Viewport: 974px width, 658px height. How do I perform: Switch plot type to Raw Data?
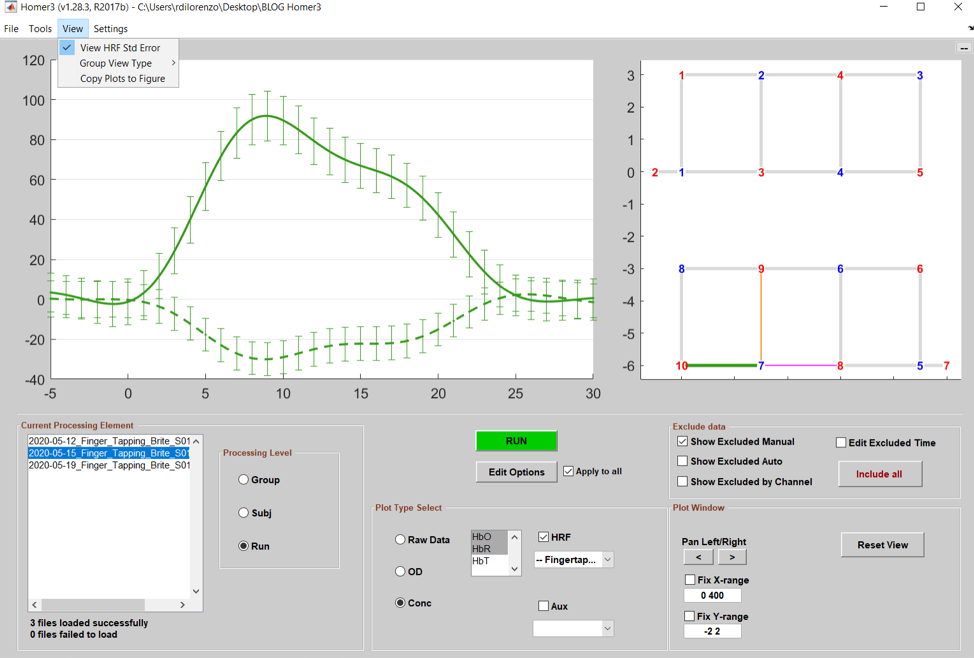[401, 539]
